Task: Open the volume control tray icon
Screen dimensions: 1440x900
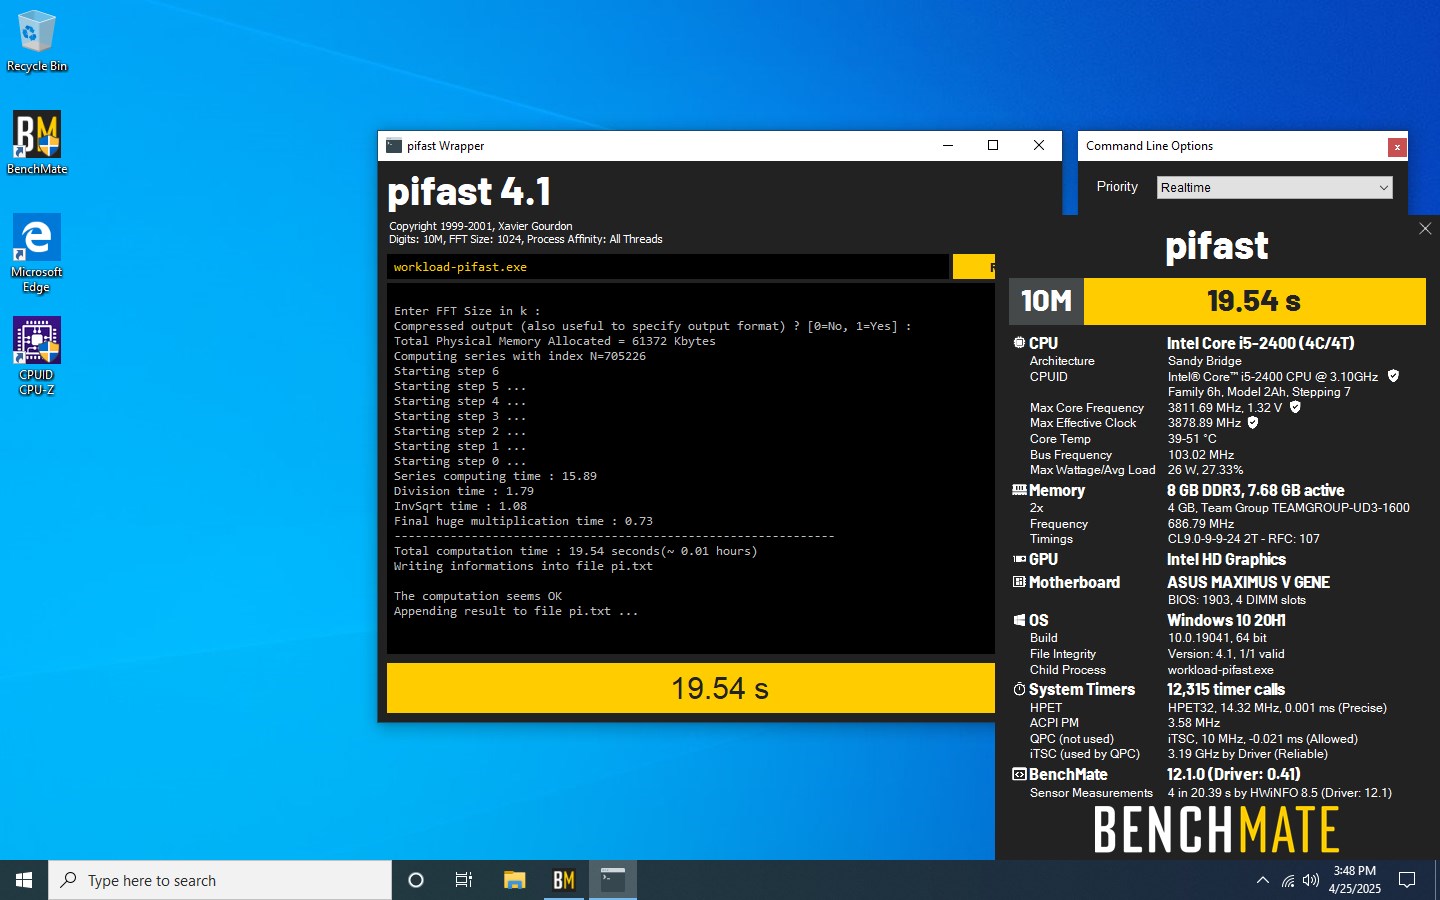Action: 1311,880
